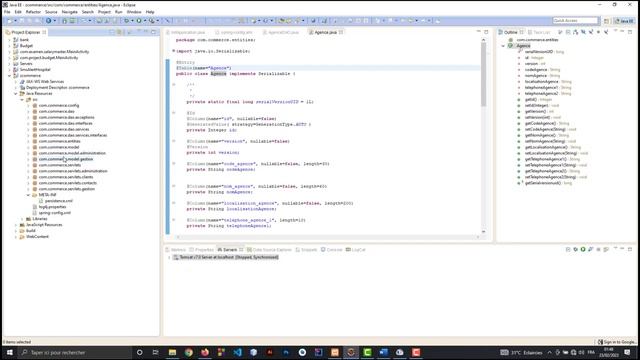Open Google Chrome from taskbar

tap(189, 352)
